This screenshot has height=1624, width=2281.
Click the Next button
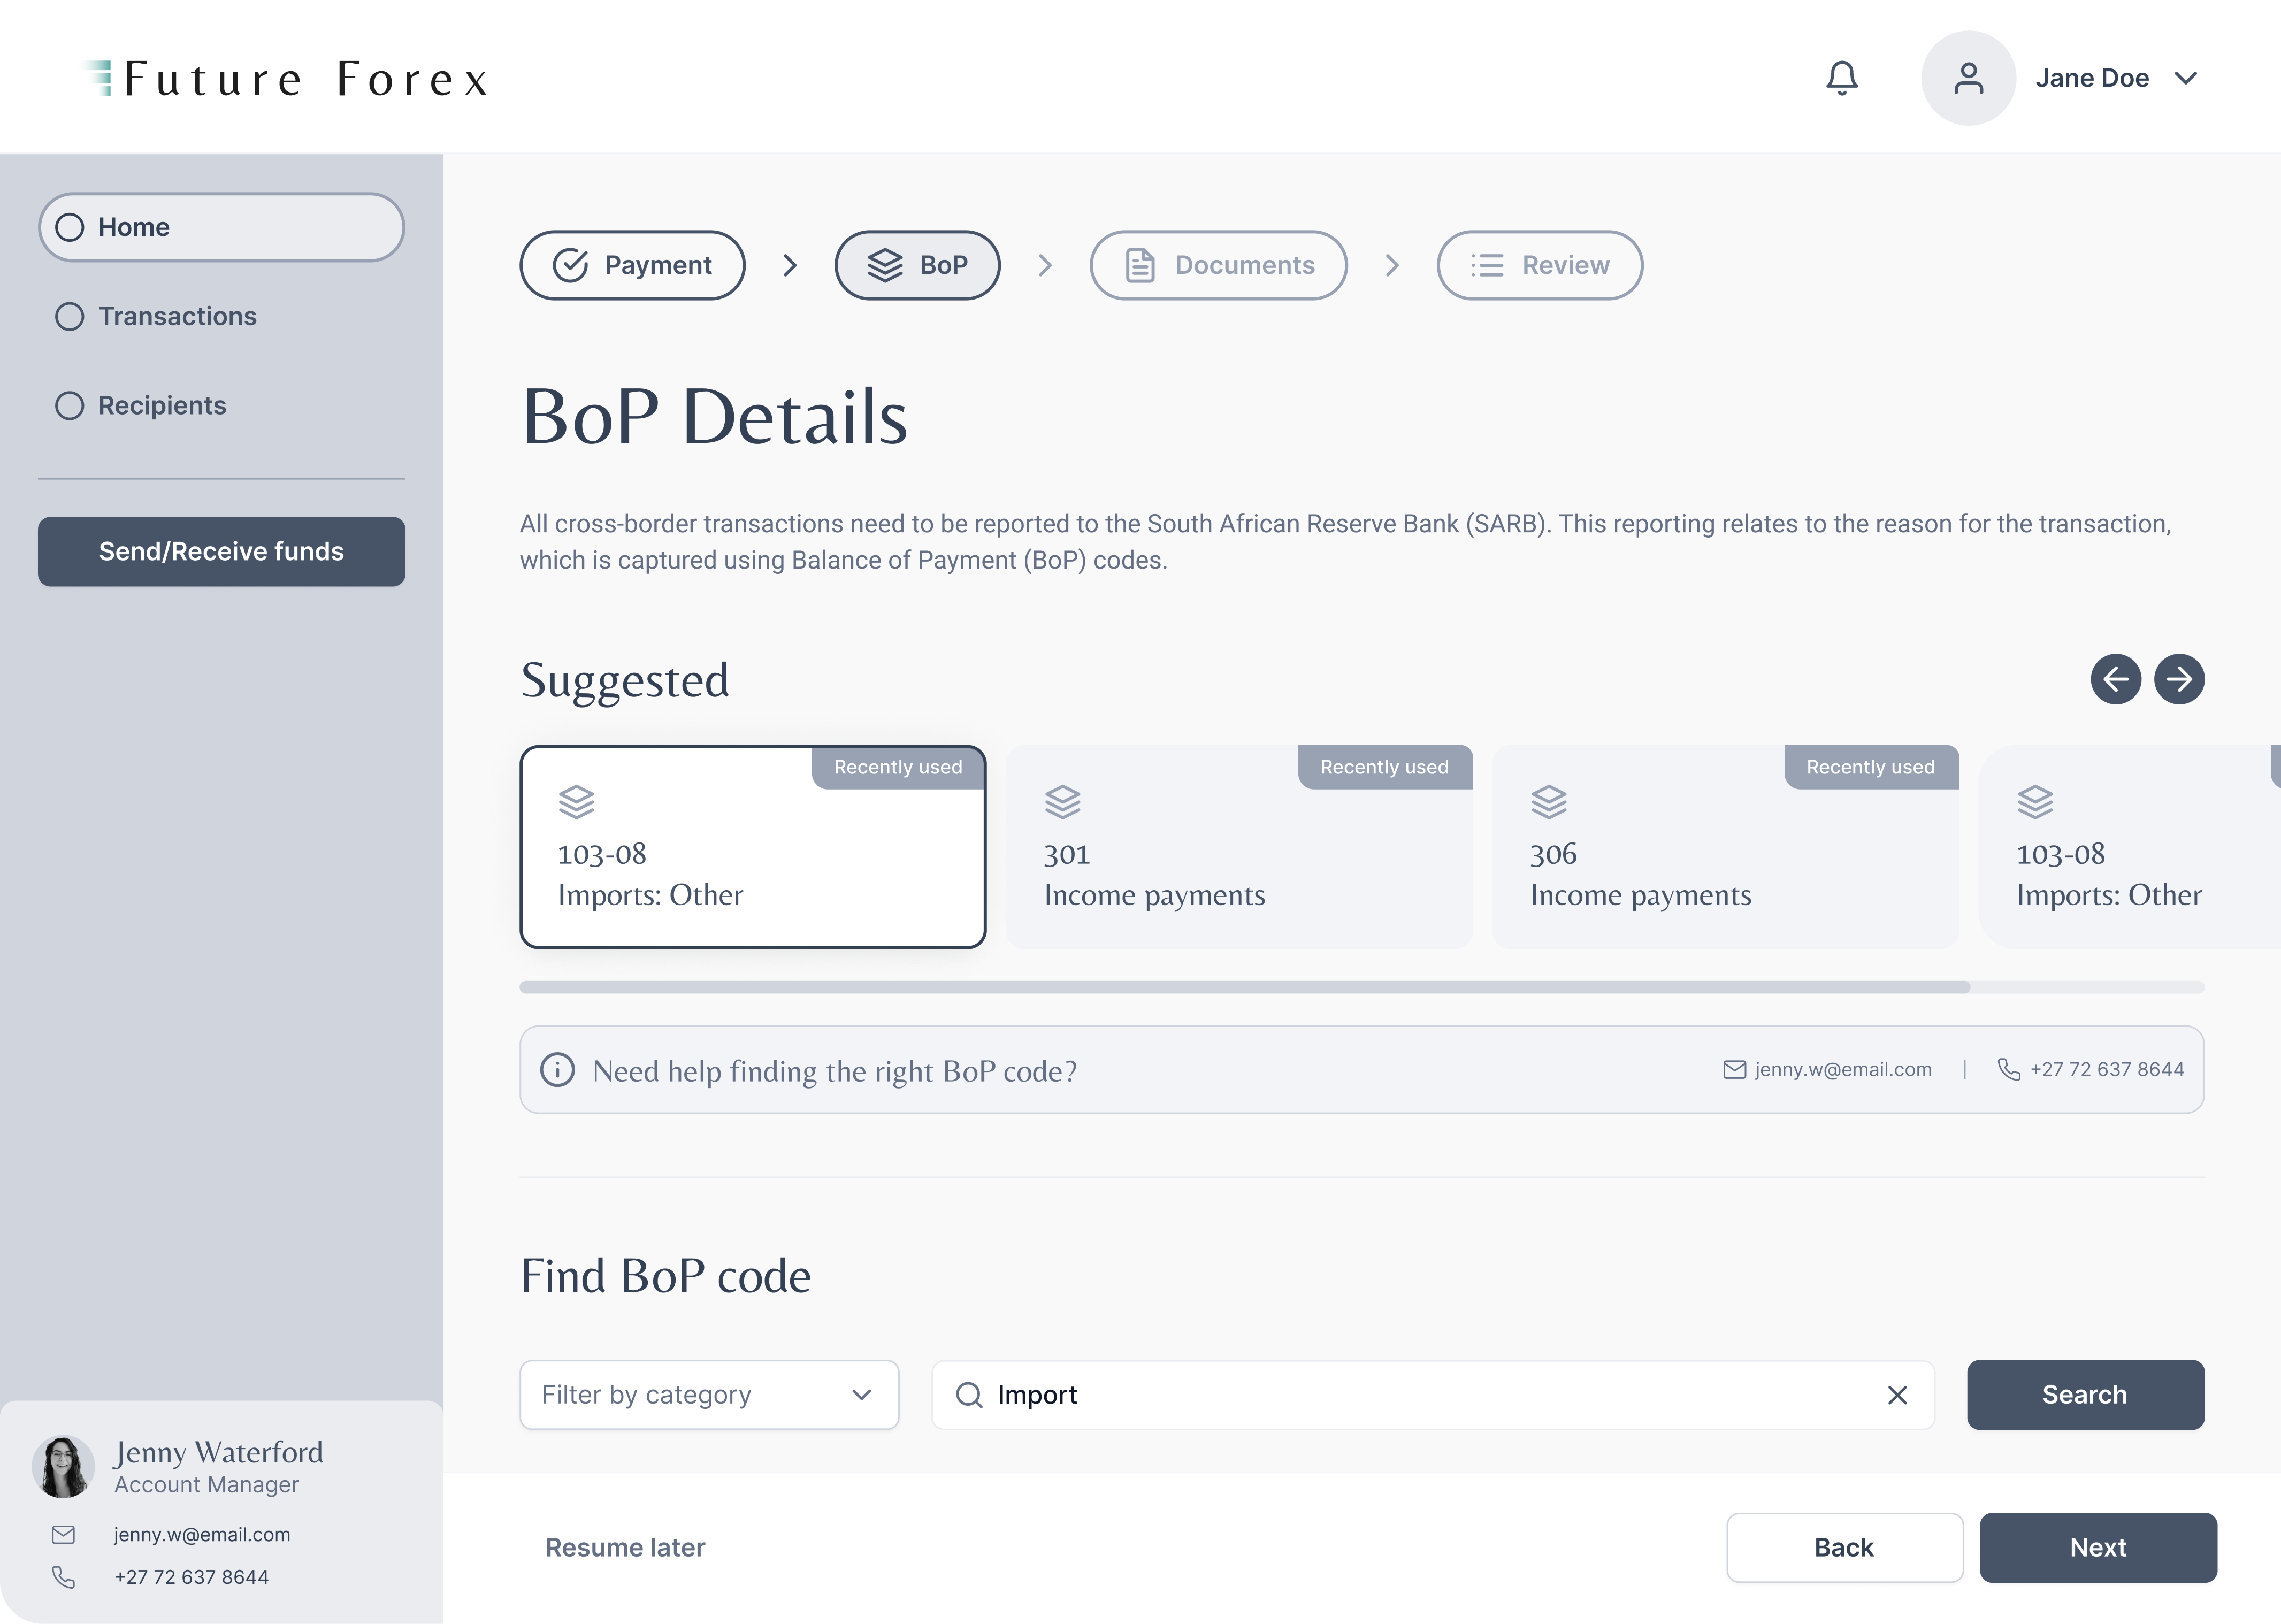click(2097, 1547)
